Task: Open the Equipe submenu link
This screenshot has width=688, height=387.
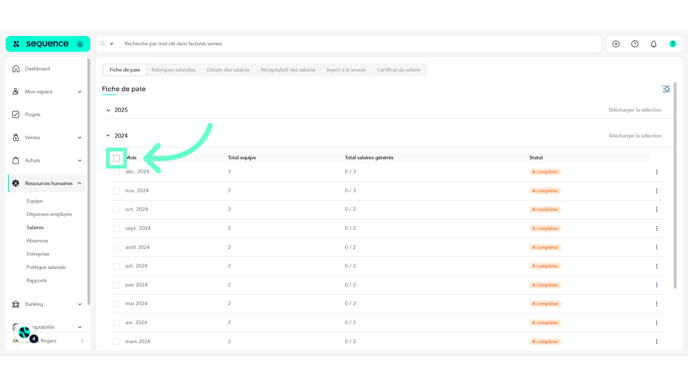Action: click(34, 201)
